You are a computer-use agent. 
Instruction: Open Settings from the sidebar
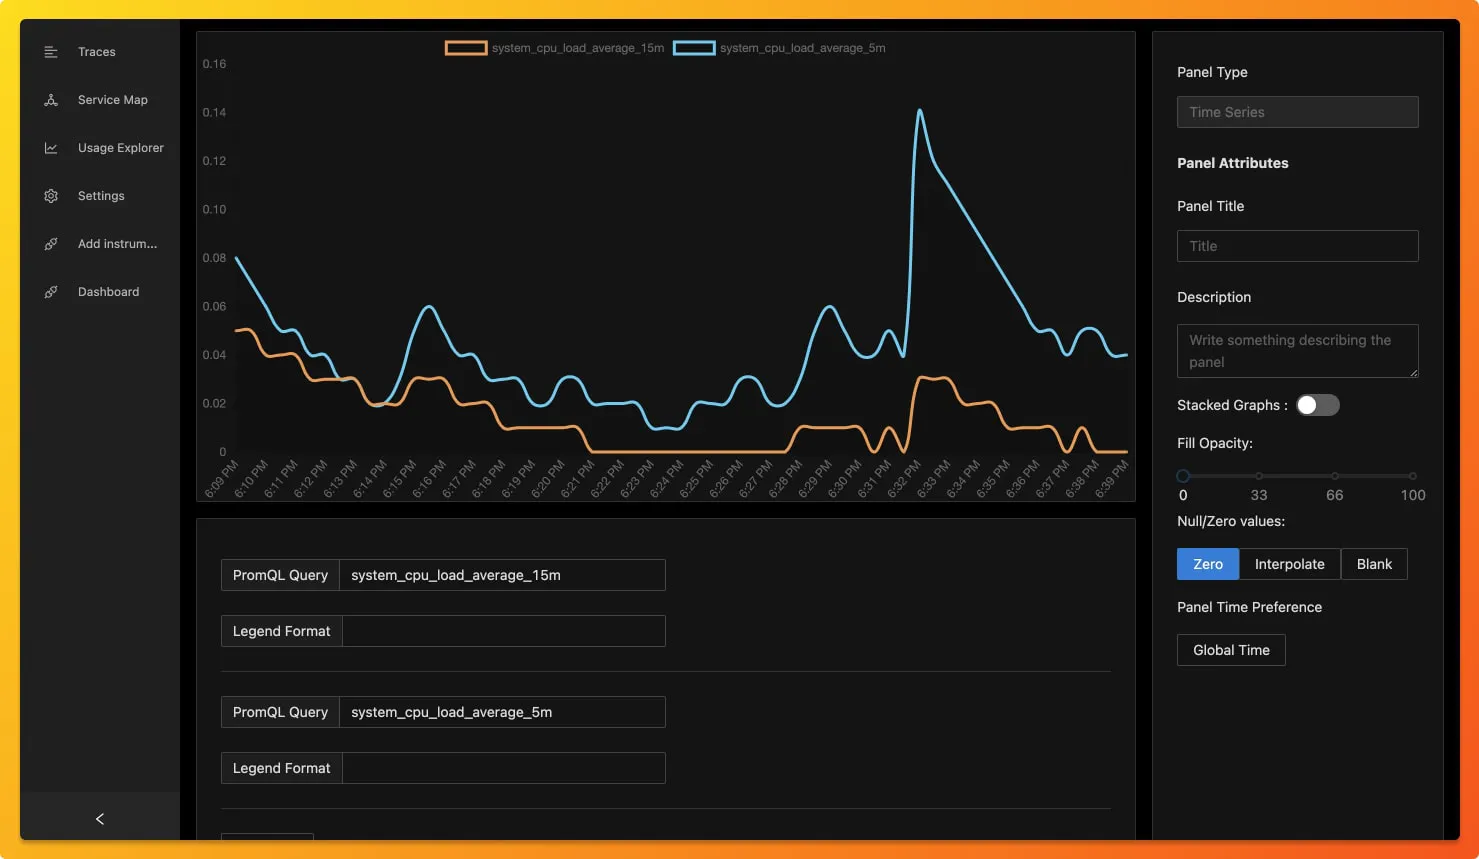[x=100, y=196]
